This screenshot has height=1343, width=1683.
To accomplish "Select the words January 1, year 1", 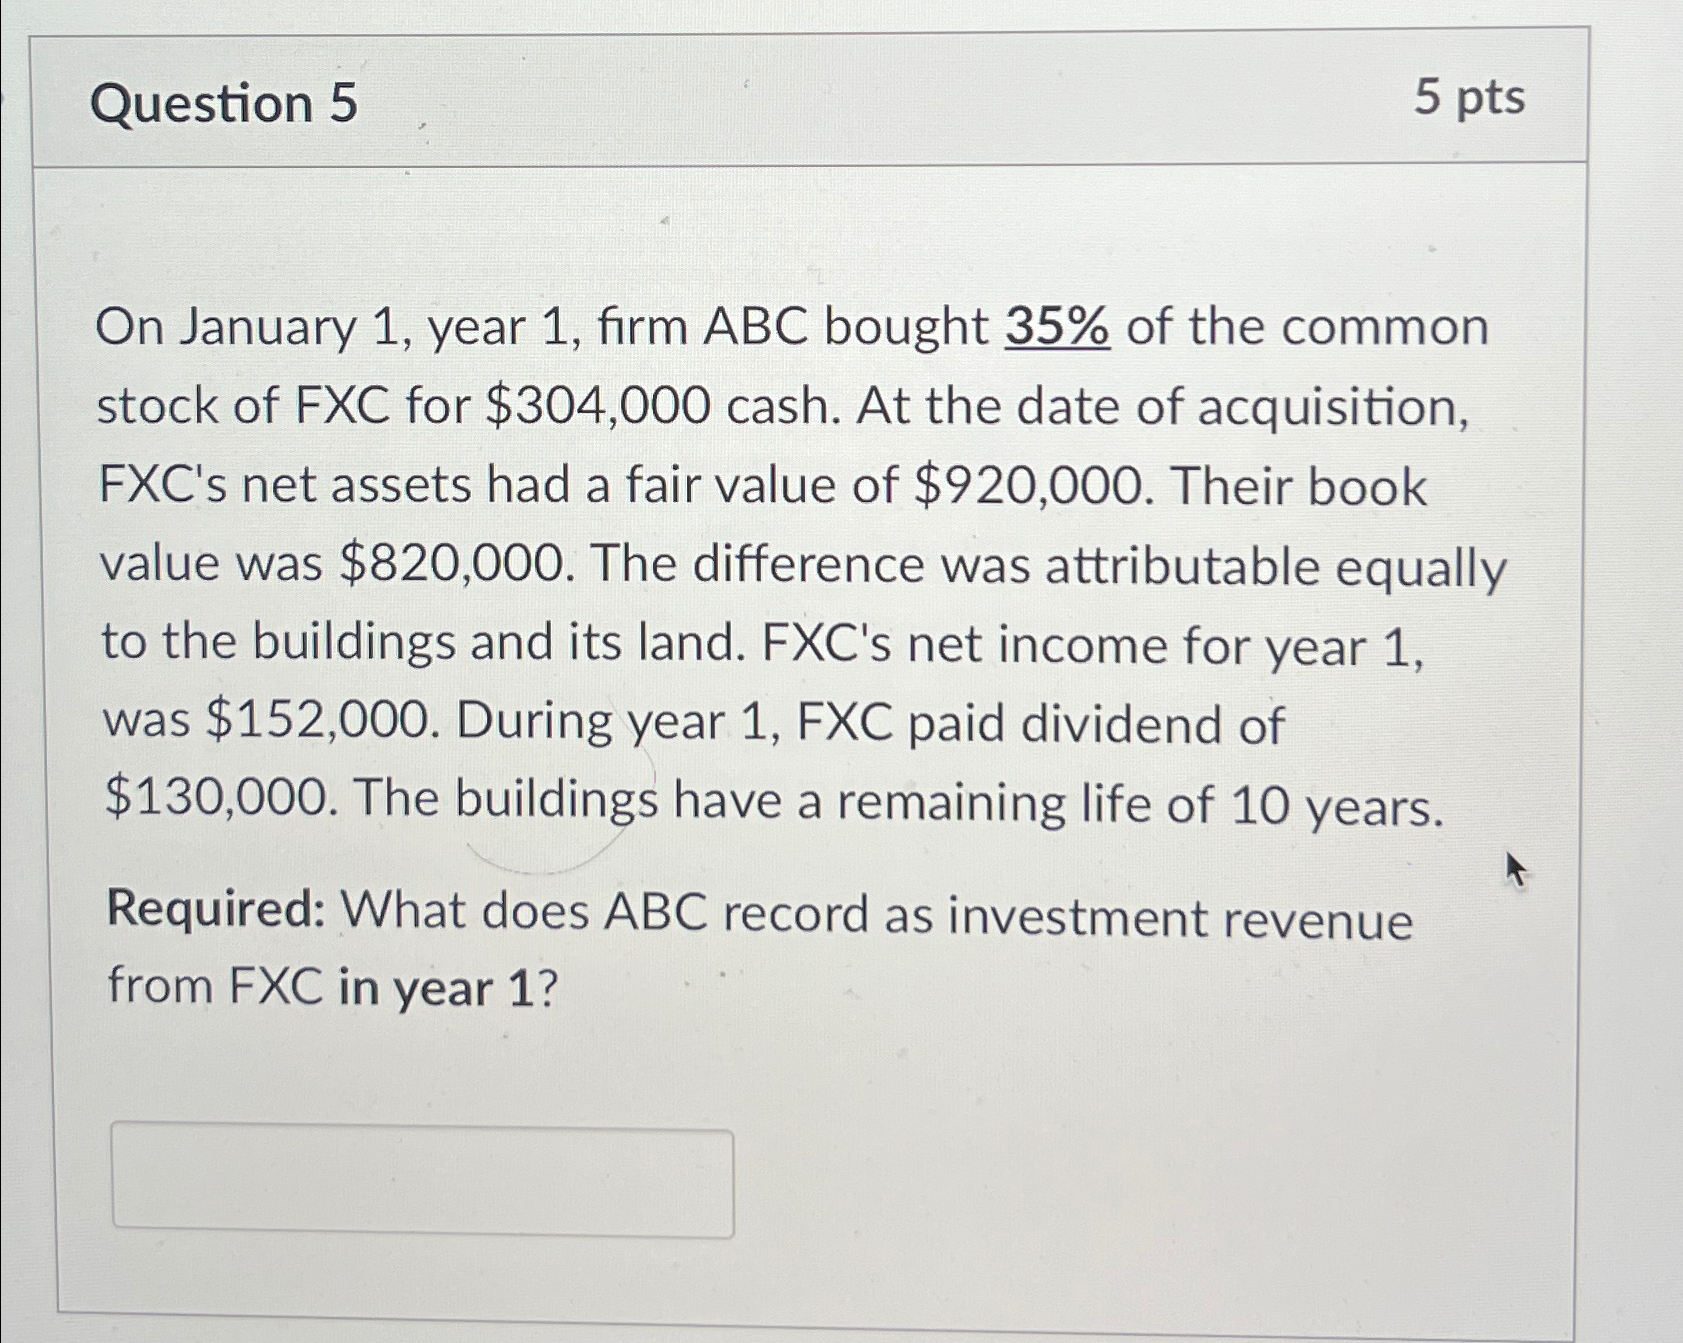I will point(380,325).
